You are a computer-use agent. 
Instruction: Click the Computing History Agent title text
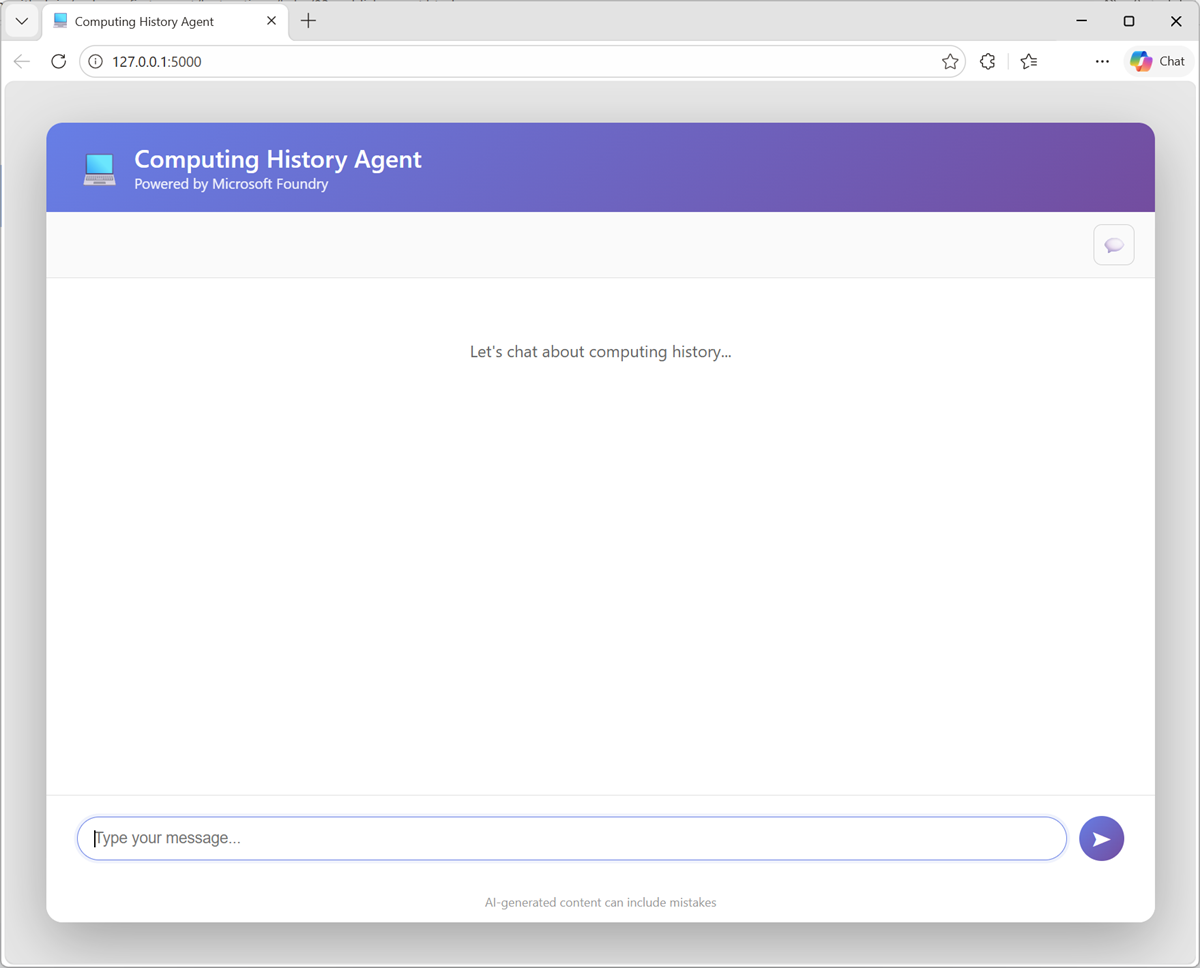point(278,159)
